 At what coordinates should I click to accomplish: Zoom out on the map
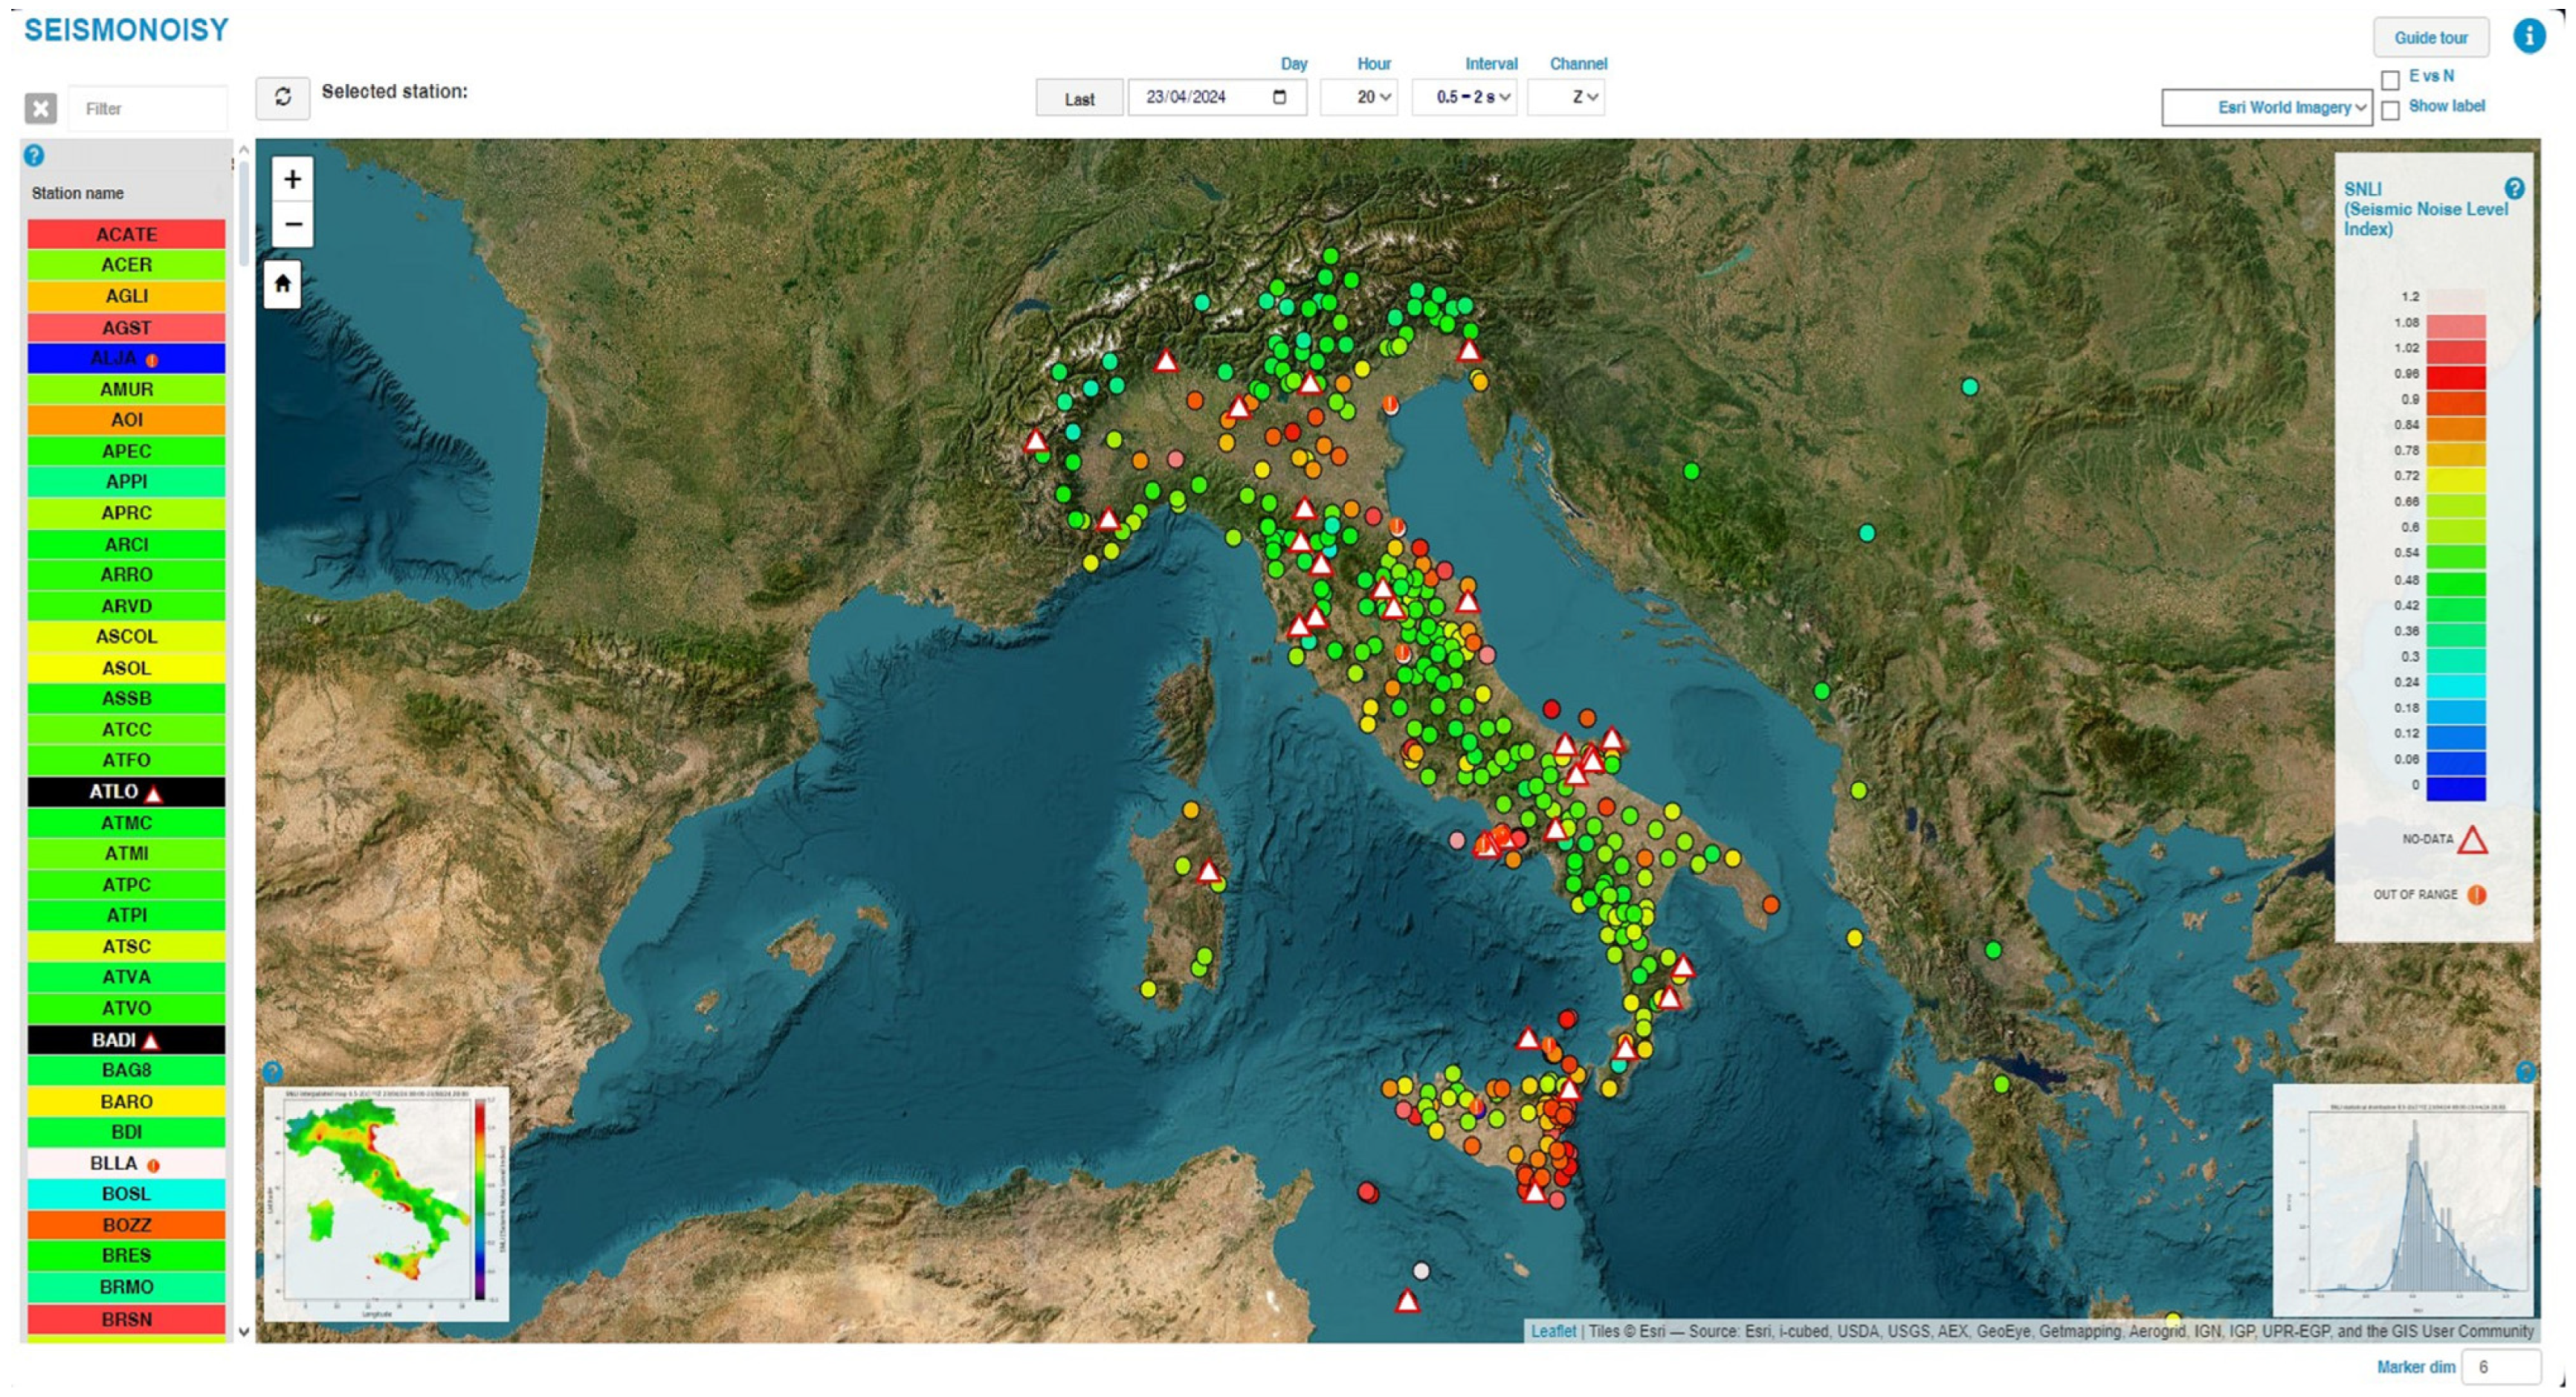click(x=292, y=224)
